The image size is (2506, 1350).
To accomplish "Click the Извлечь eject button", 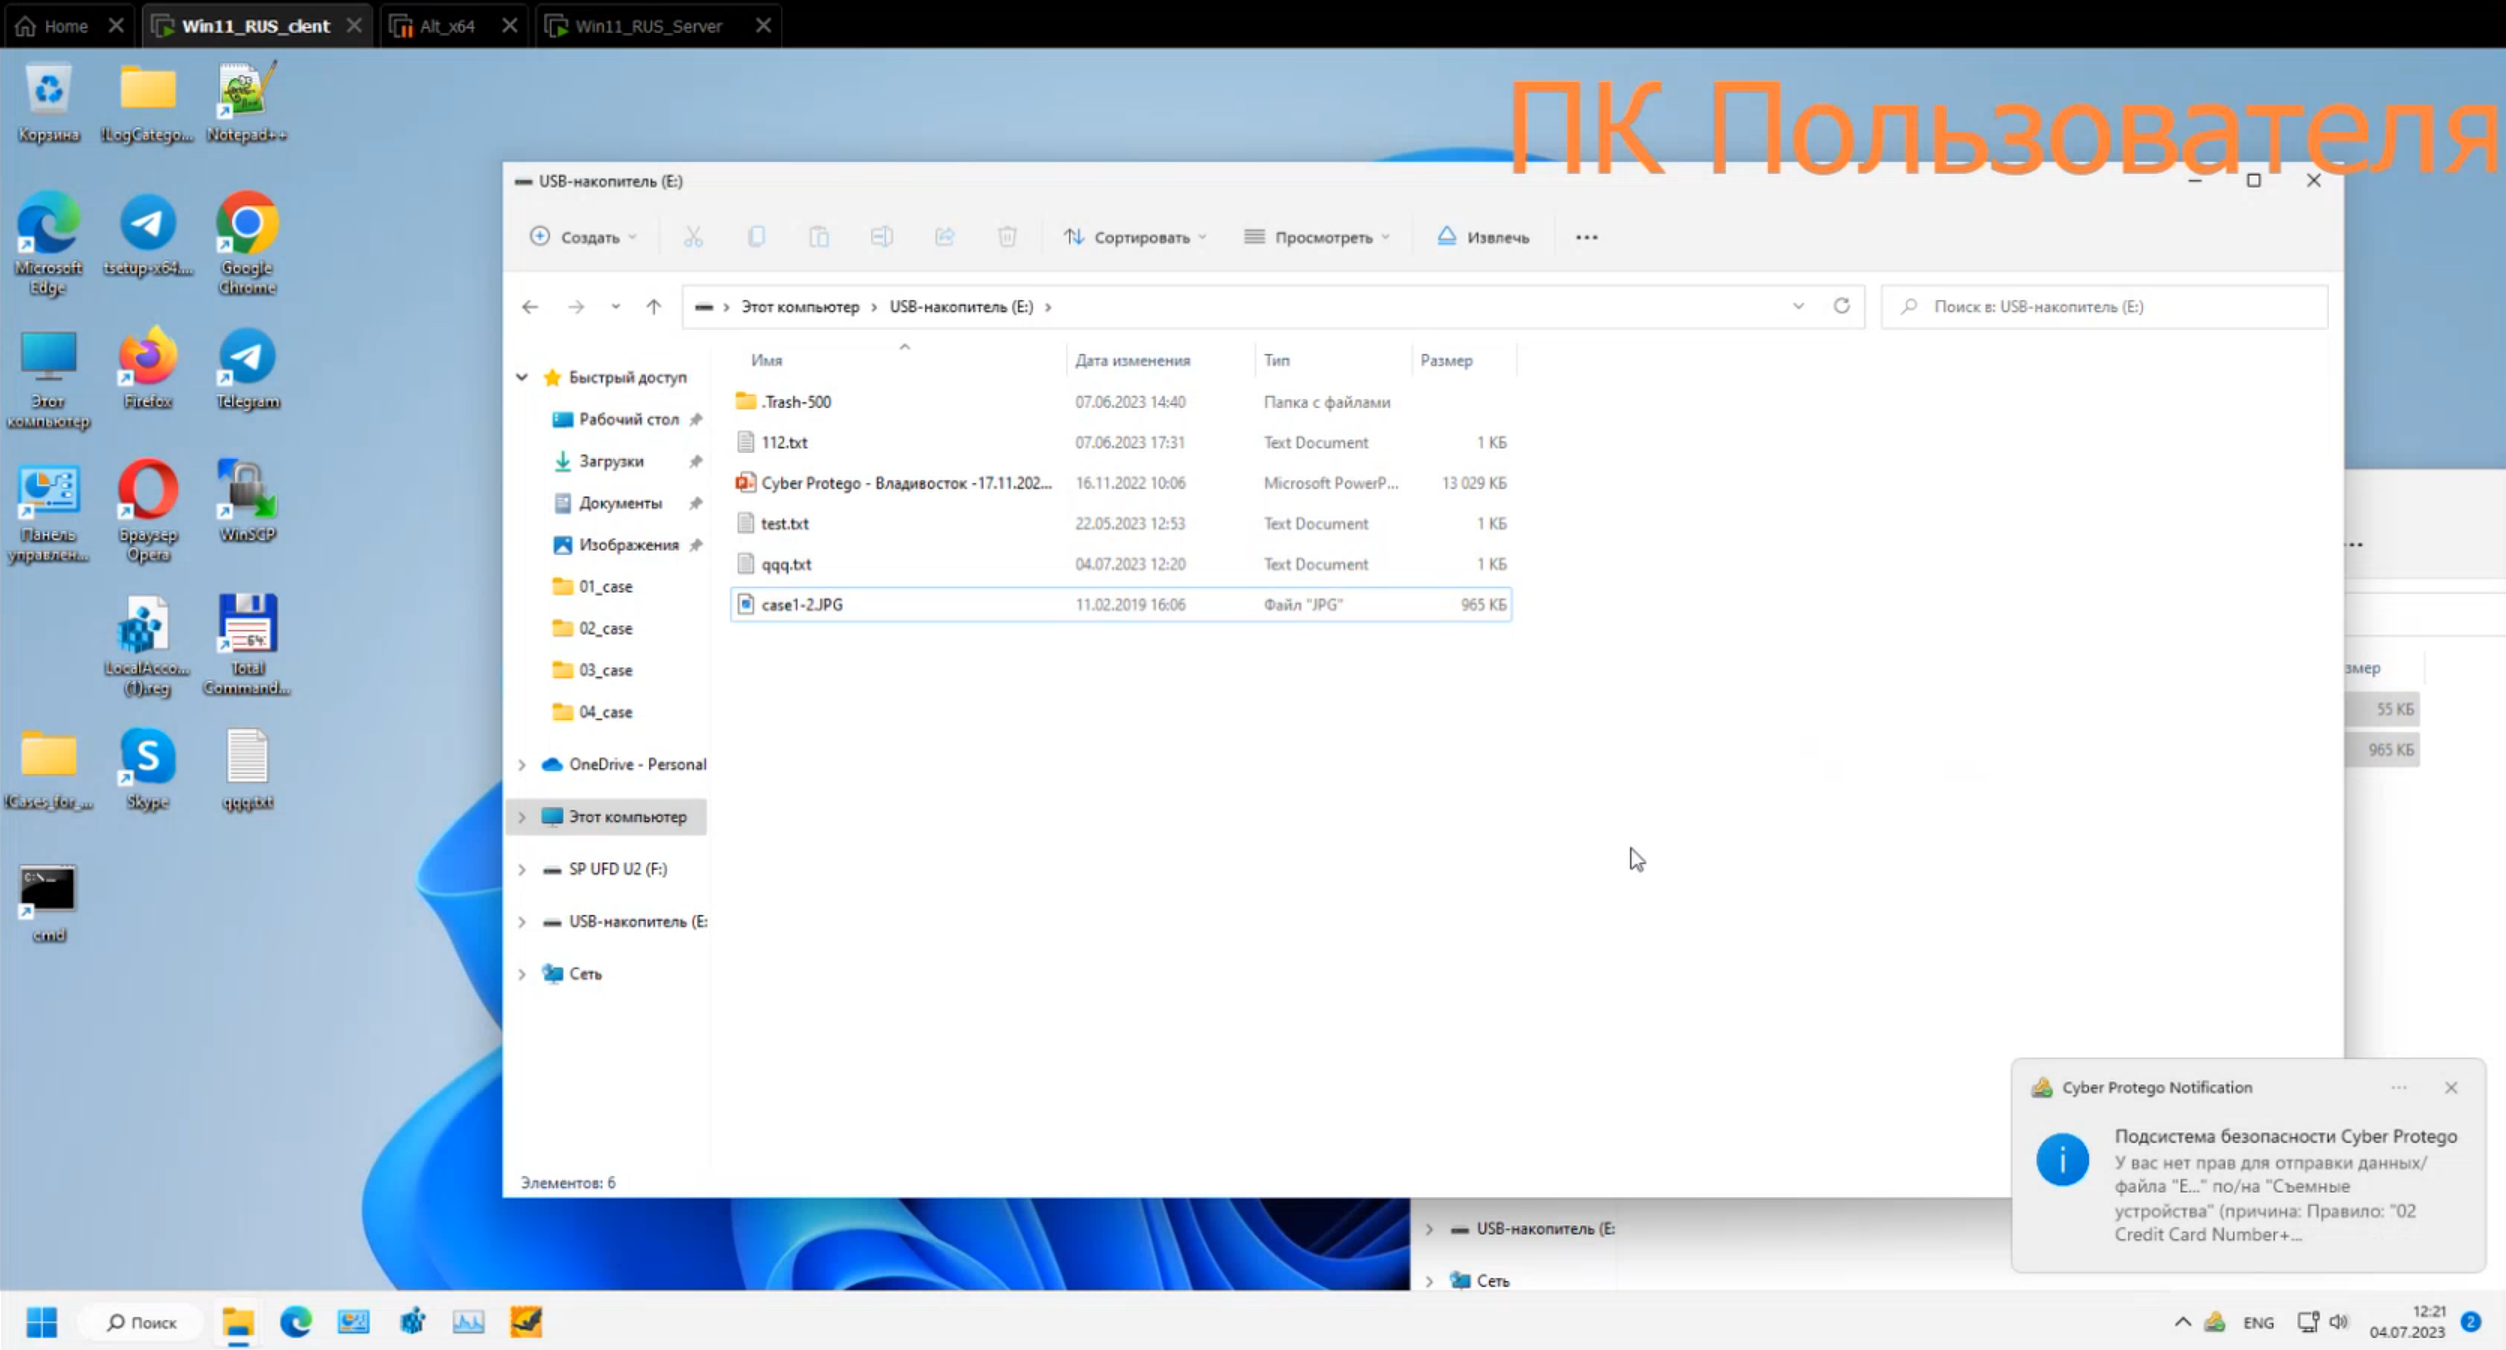I will [x=1483, y=237].
